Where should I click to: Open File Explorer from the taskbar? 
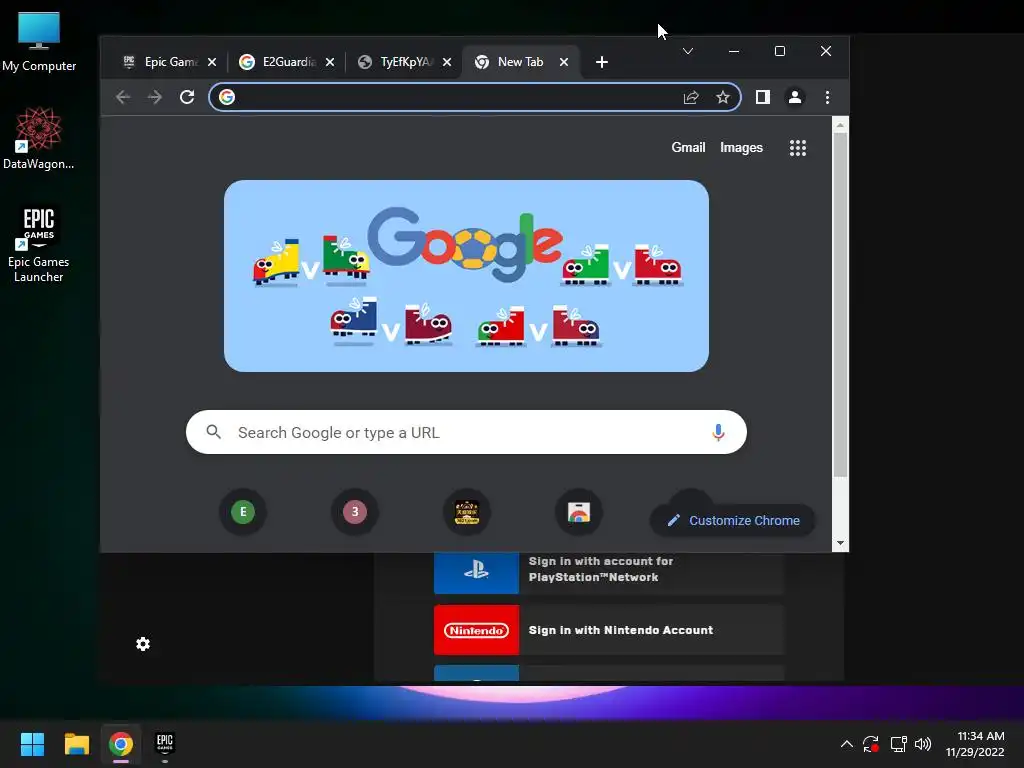(76, 744)
